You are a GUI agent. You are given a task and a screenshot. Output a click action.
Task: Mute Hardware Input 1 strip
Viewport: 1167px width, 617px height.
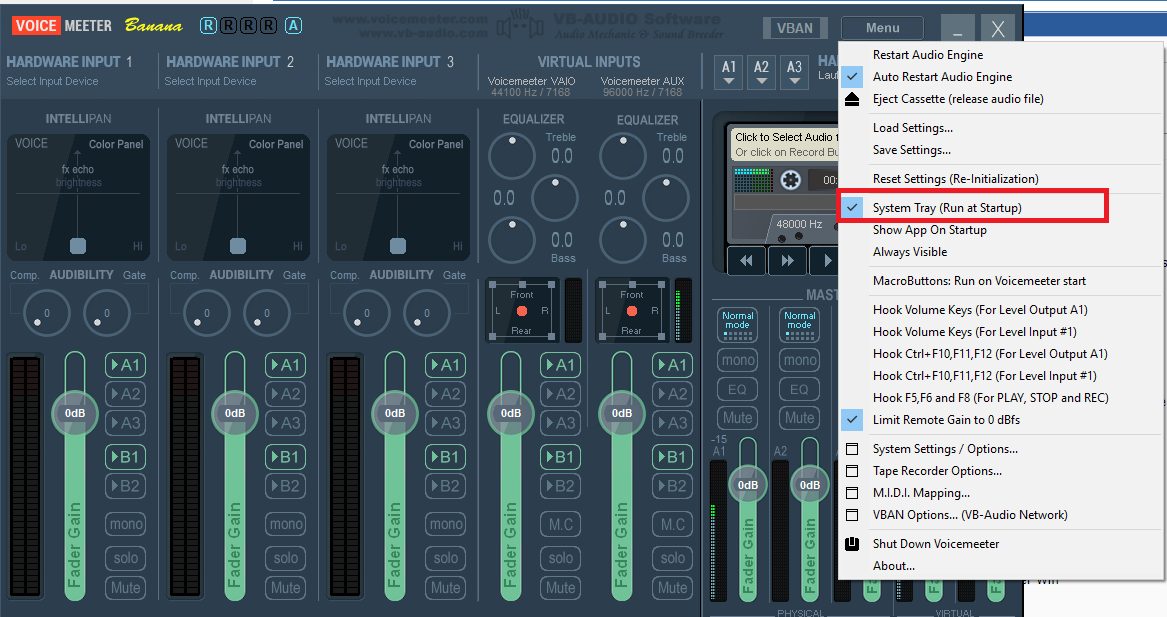click(x=125, y=588)
